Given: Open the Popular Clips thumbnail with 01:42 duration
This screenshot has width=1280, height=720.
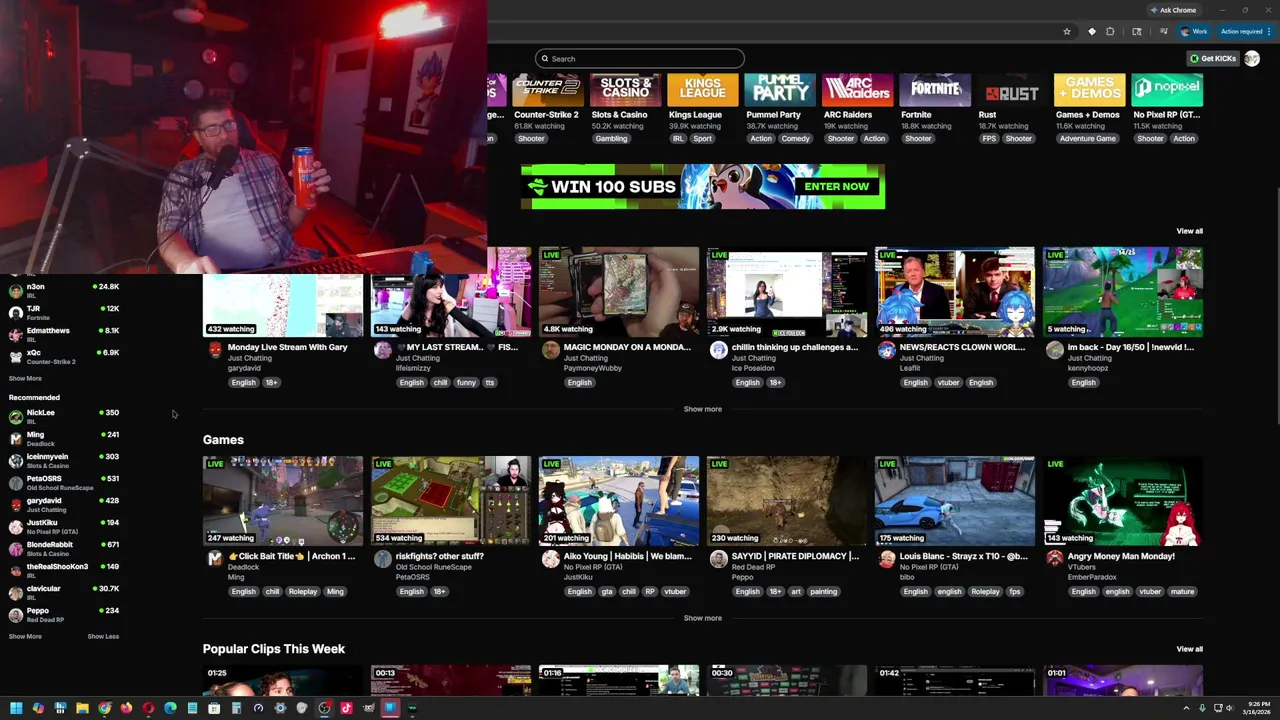Looking at the screenshot, I should [955, 680].
